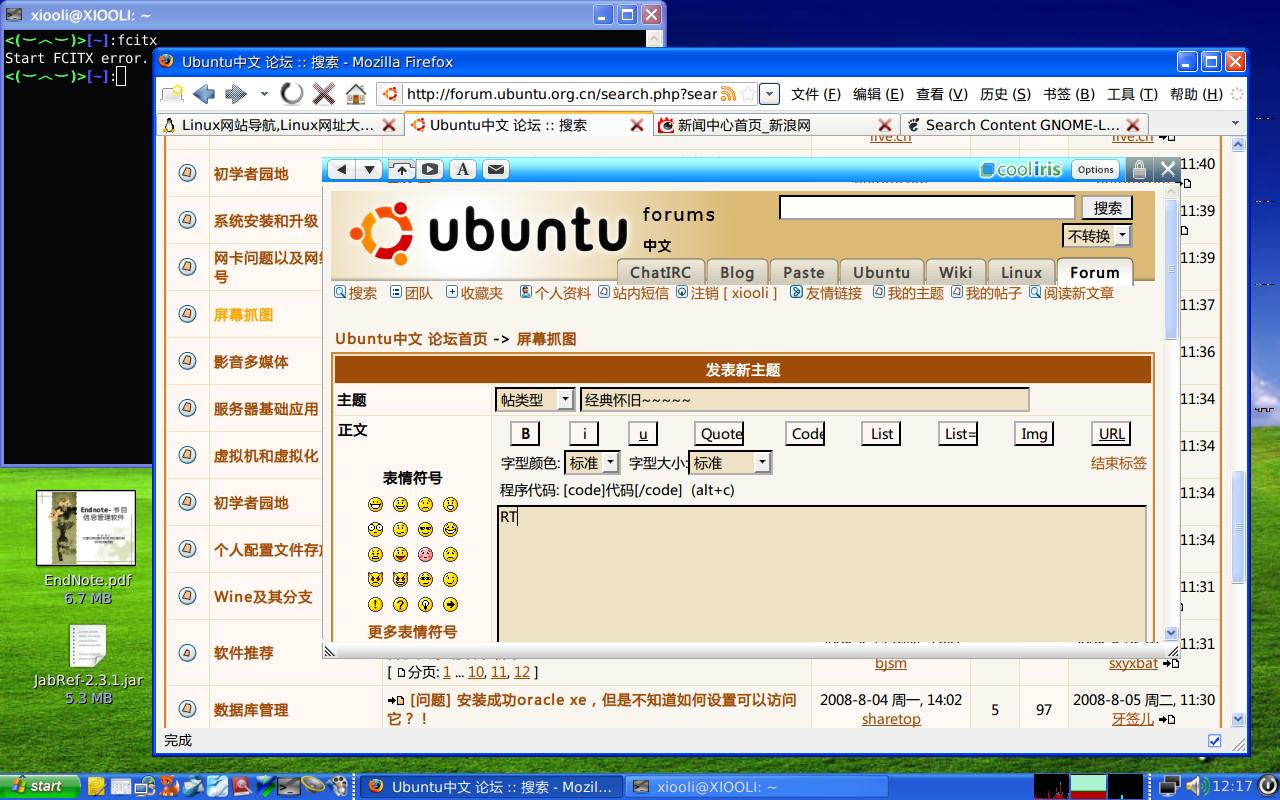Image resolution: width=1280 pixels, height=800 pixels.
Task: Open the 帖类型 post type dropdown
Action: coord(535,400)
